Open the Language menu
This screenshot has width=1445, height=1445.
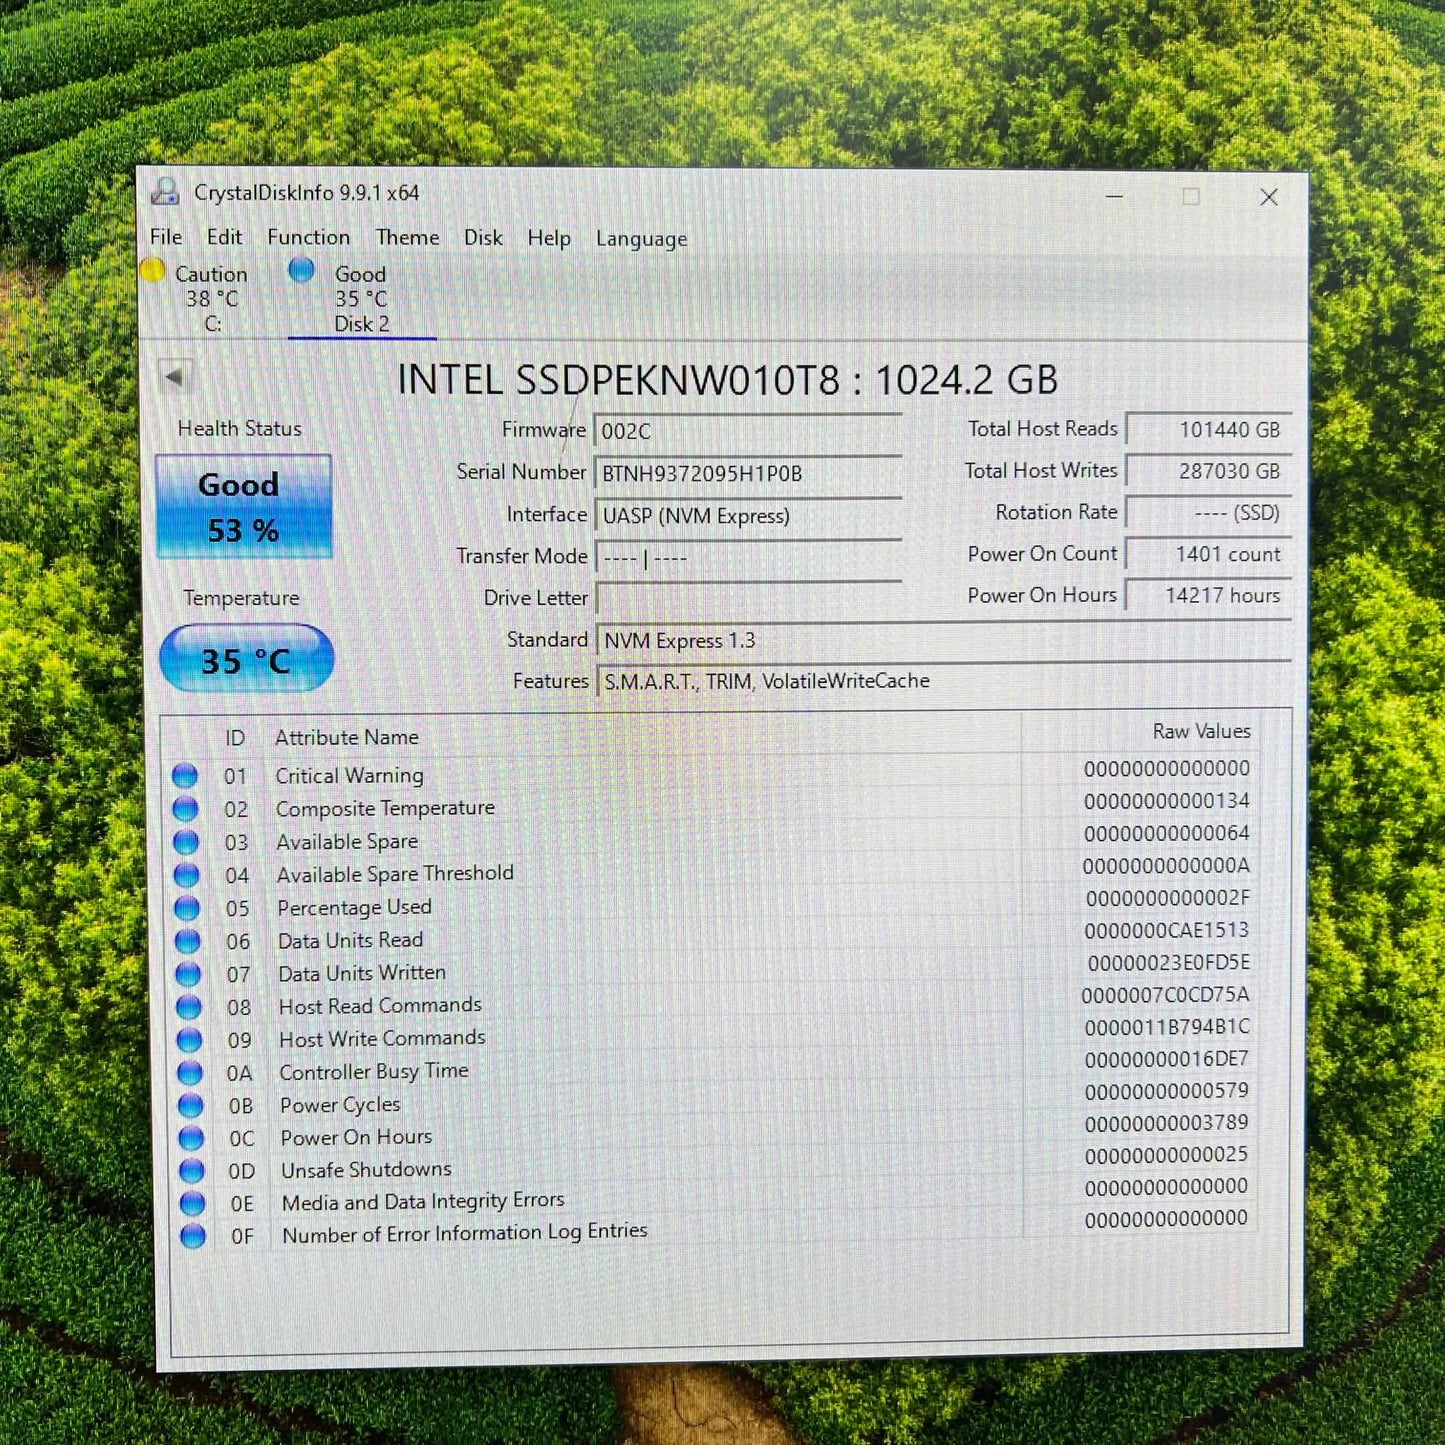pos(641,239)
